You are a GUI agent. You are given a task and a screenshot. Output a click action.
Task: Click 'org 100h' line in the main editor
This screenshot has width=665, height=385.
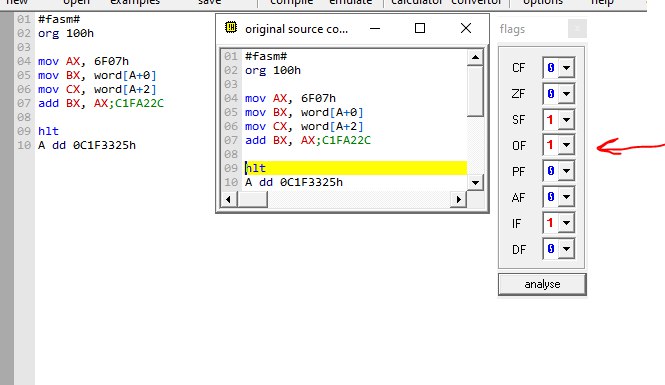66,33
